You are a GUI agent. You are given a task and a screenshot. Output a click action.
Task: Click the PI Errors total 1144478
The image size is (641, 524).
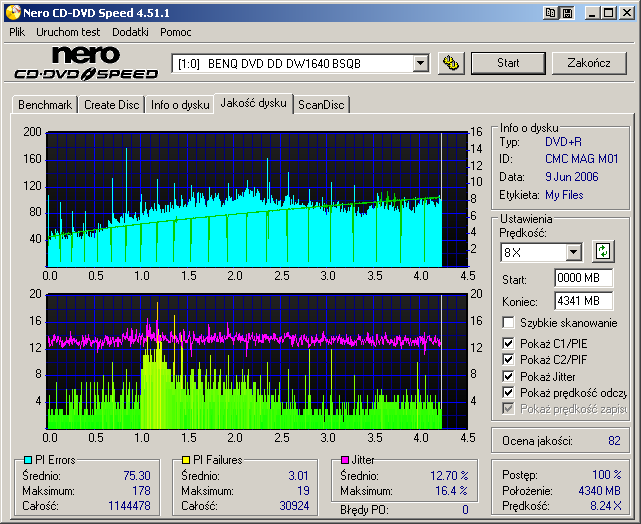click(129, 506)
